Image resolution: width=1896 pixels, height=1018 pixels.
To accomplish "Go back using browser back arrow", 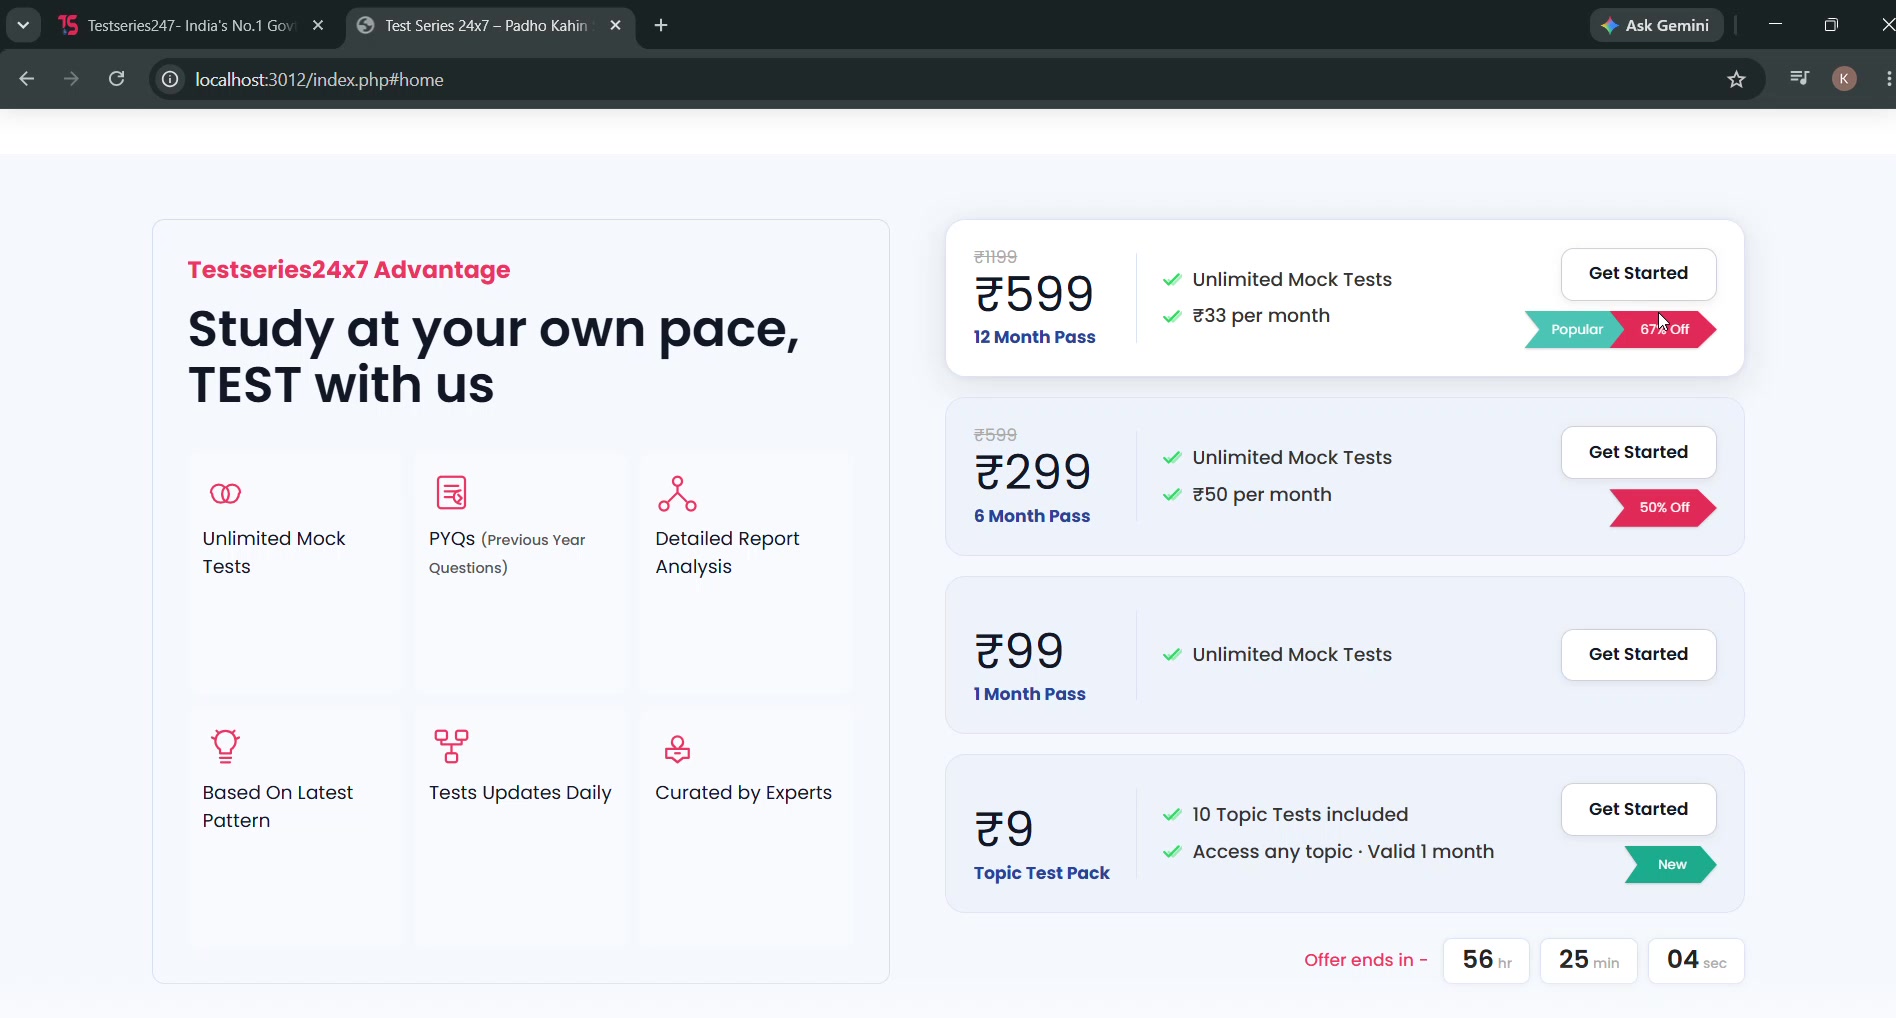I will pyautogui.click(x=27, y=79).
